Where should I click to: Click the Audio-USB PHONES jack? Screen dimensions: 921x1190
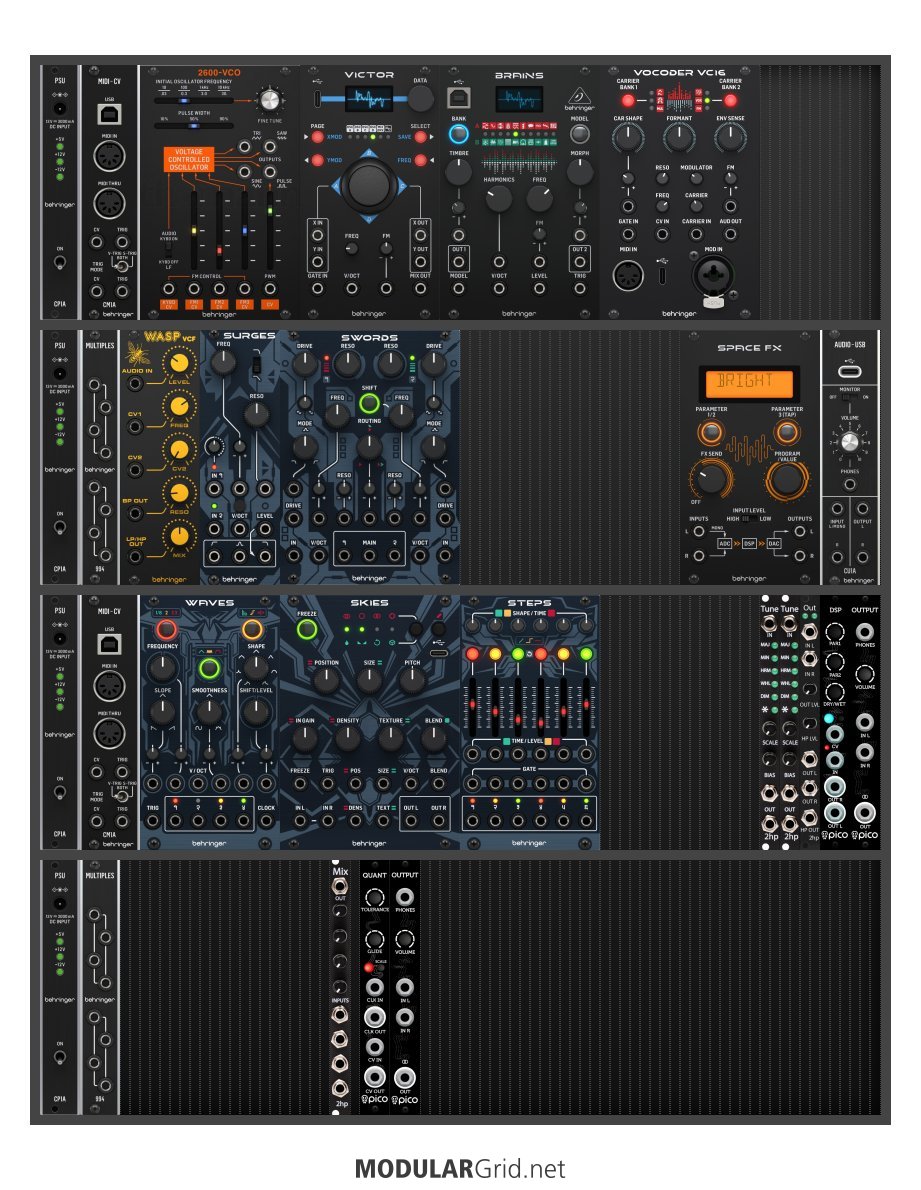click(849, 485)
